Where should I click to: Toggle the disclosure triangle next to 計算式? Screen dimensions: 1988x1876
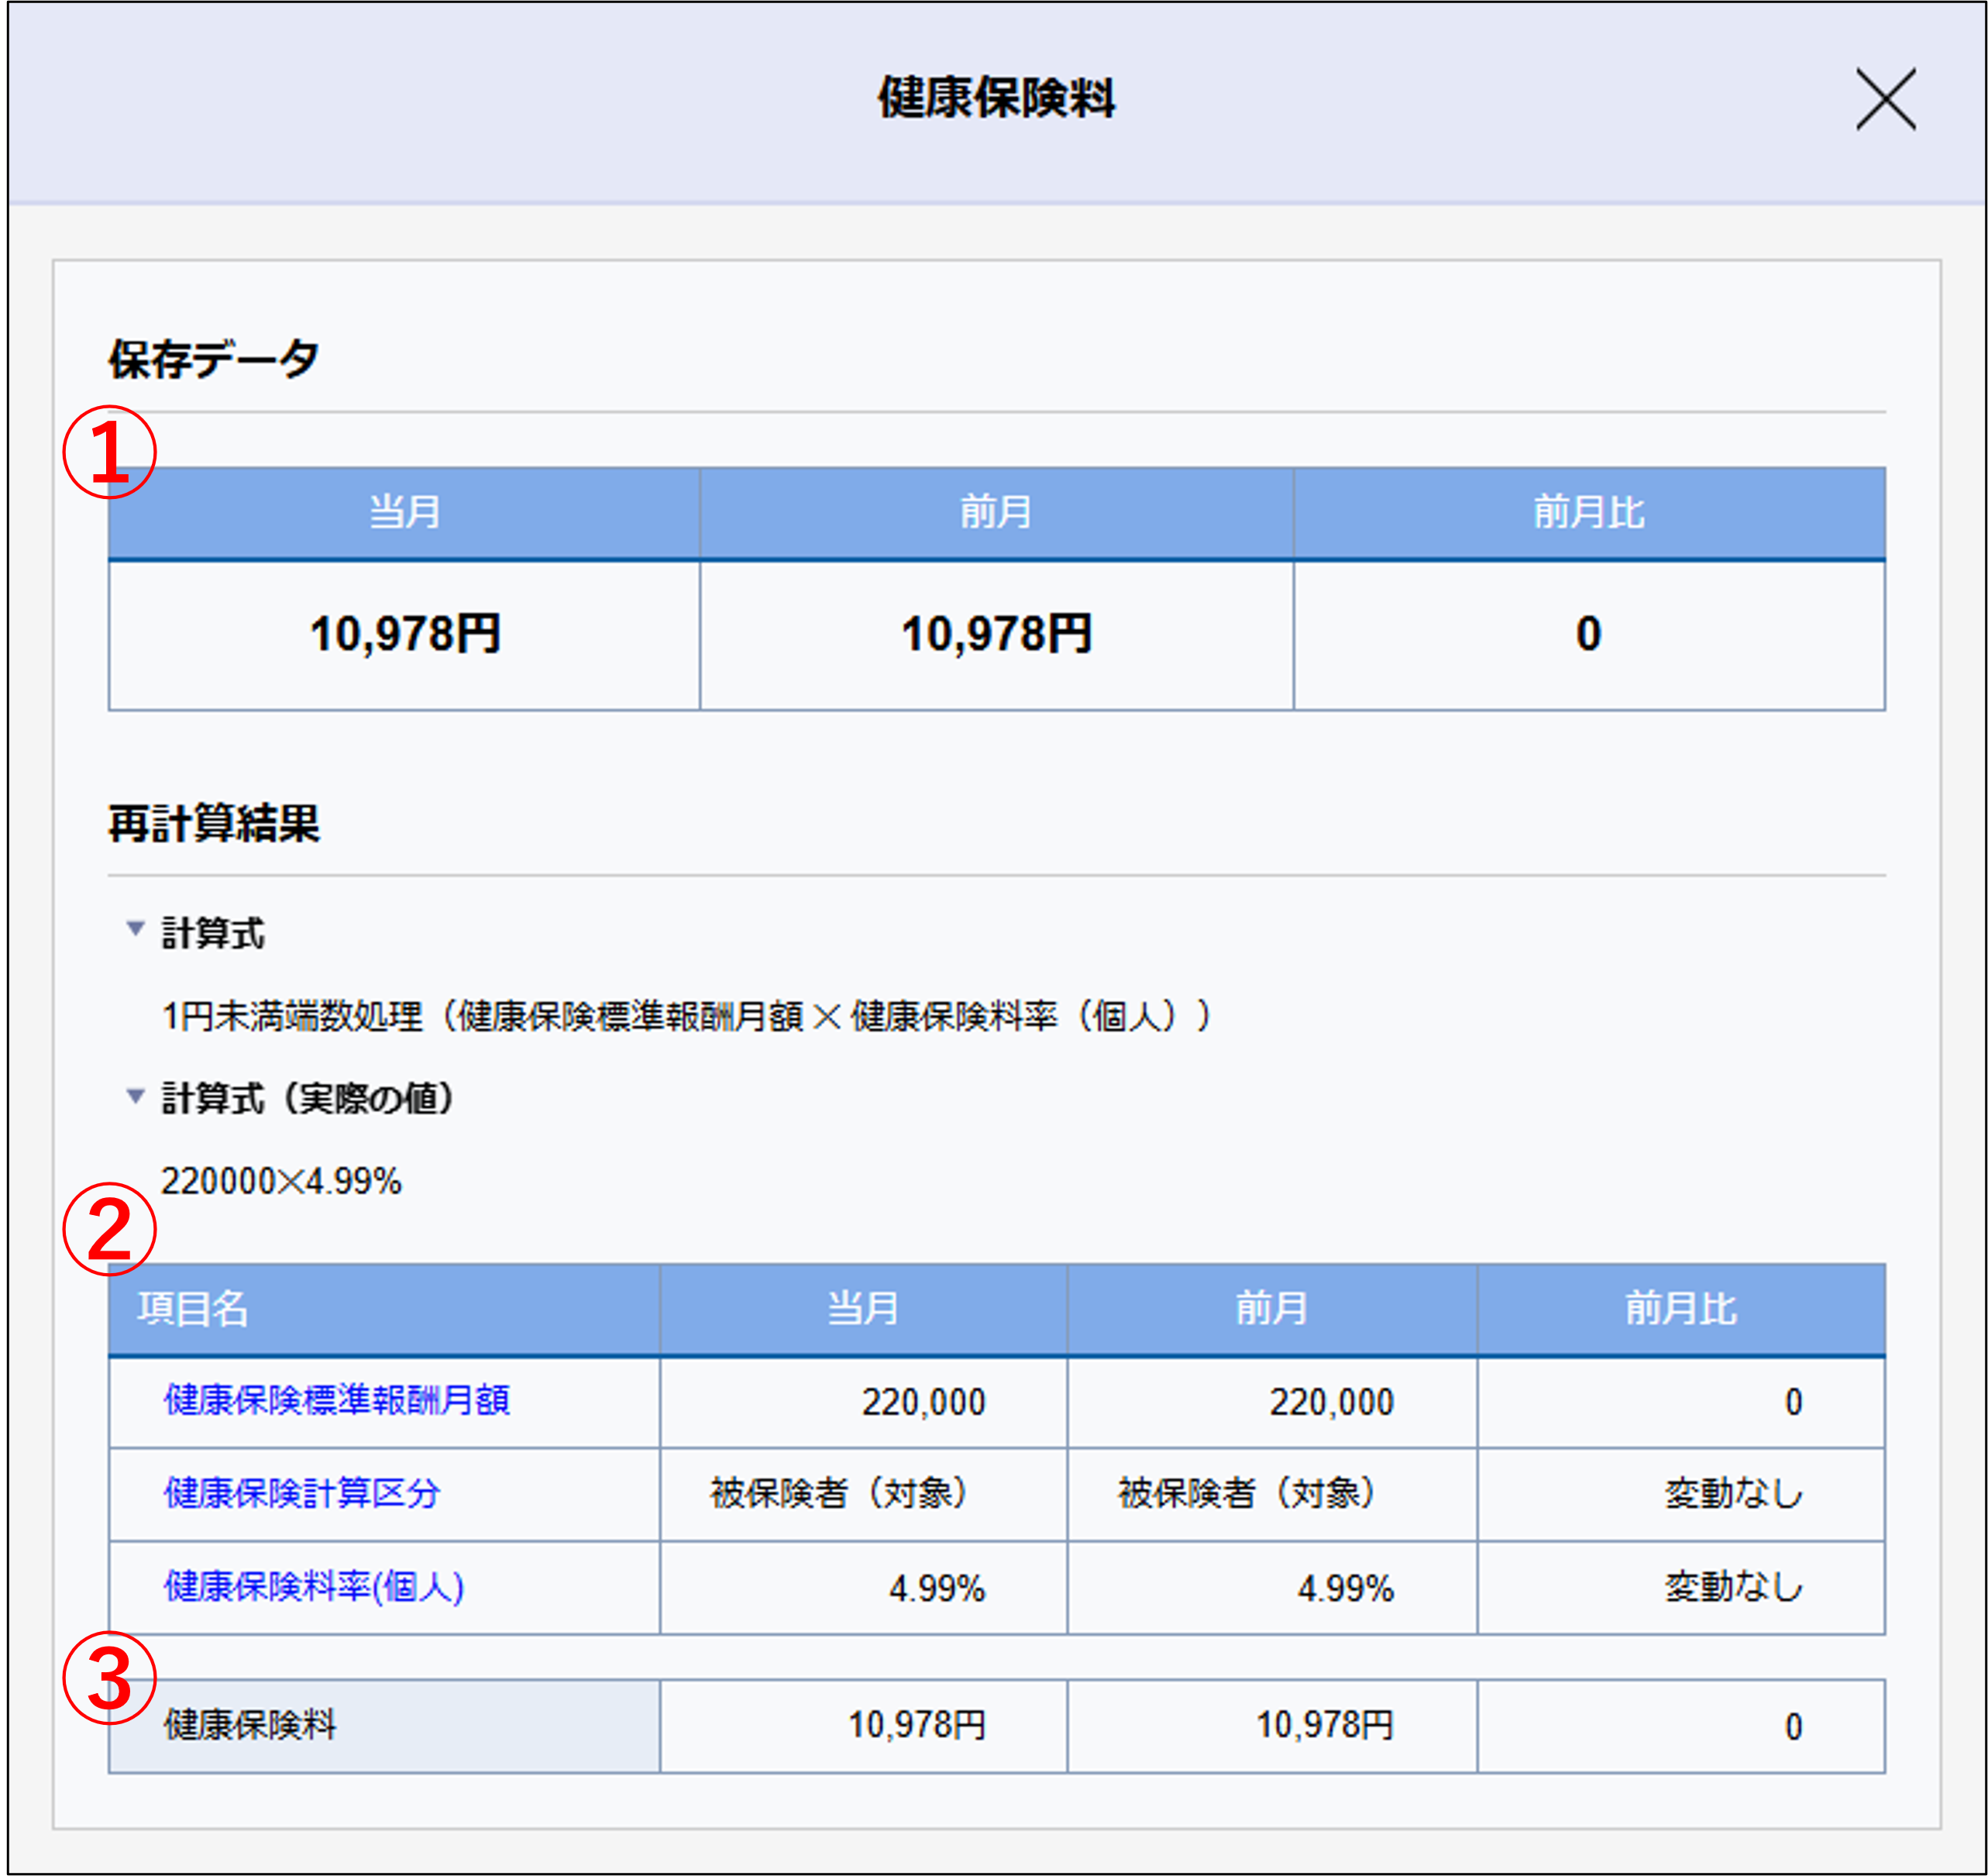pos(137,928)
